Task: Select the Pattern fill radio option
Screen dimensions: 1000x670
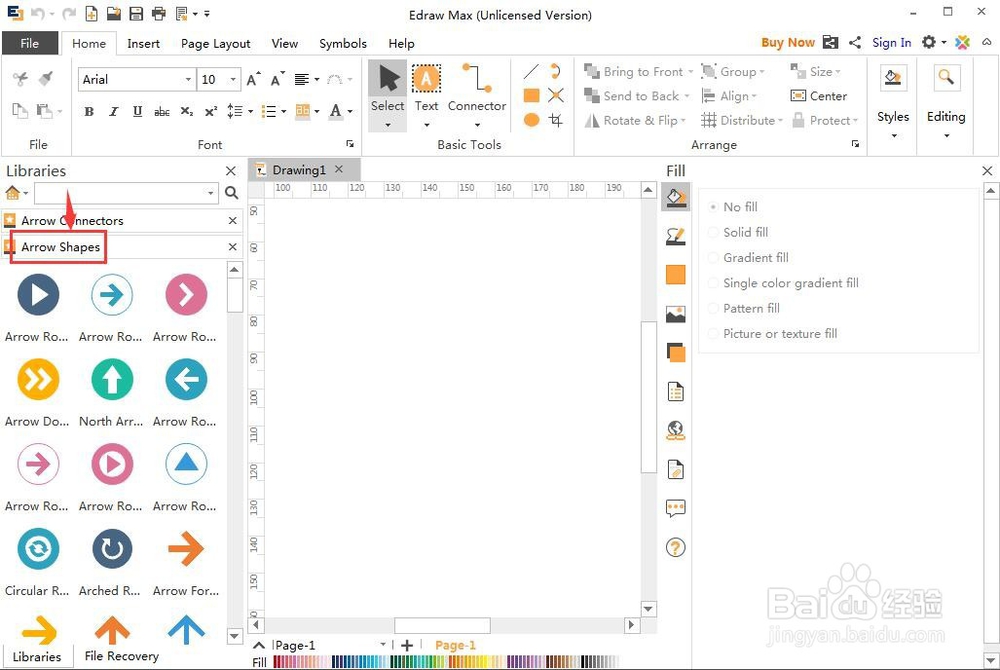Action: click(714, 309)
